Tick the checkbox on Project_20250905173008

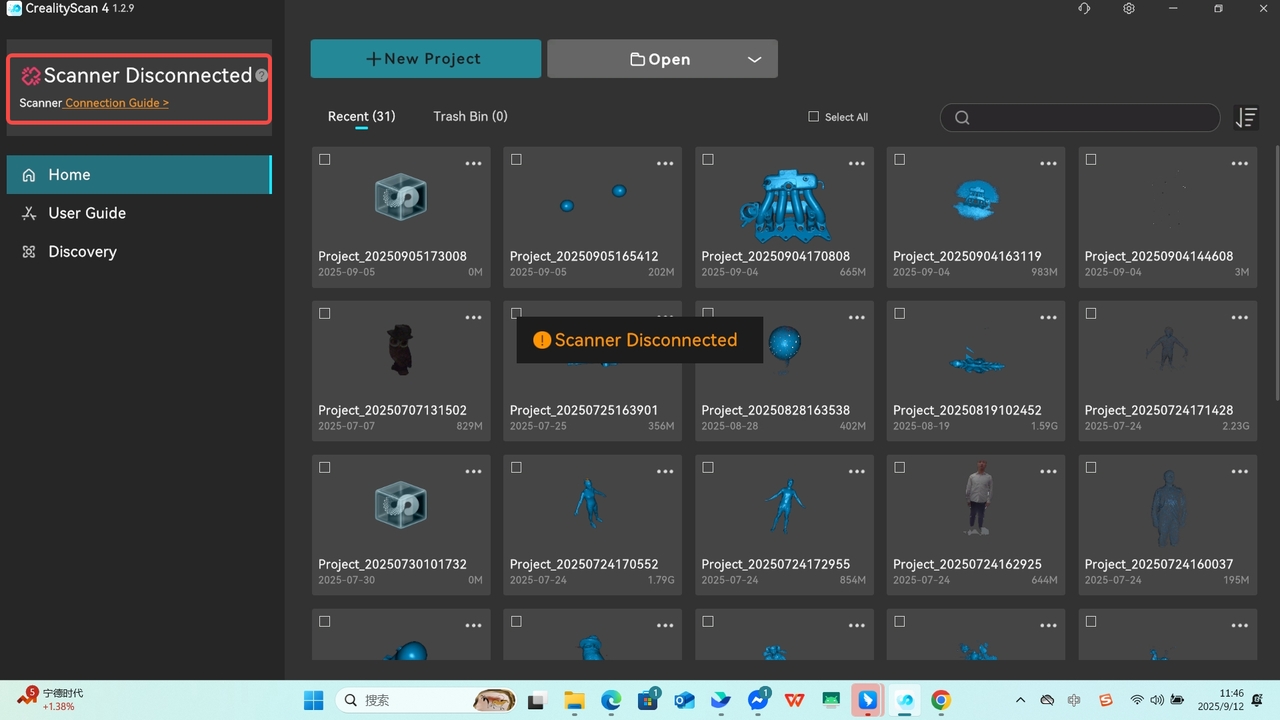tap(325, 160)
